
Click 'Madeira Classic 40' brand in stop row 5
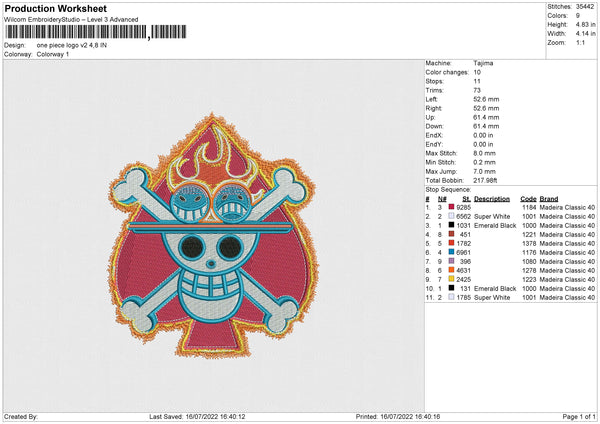(x=567, y=243)
